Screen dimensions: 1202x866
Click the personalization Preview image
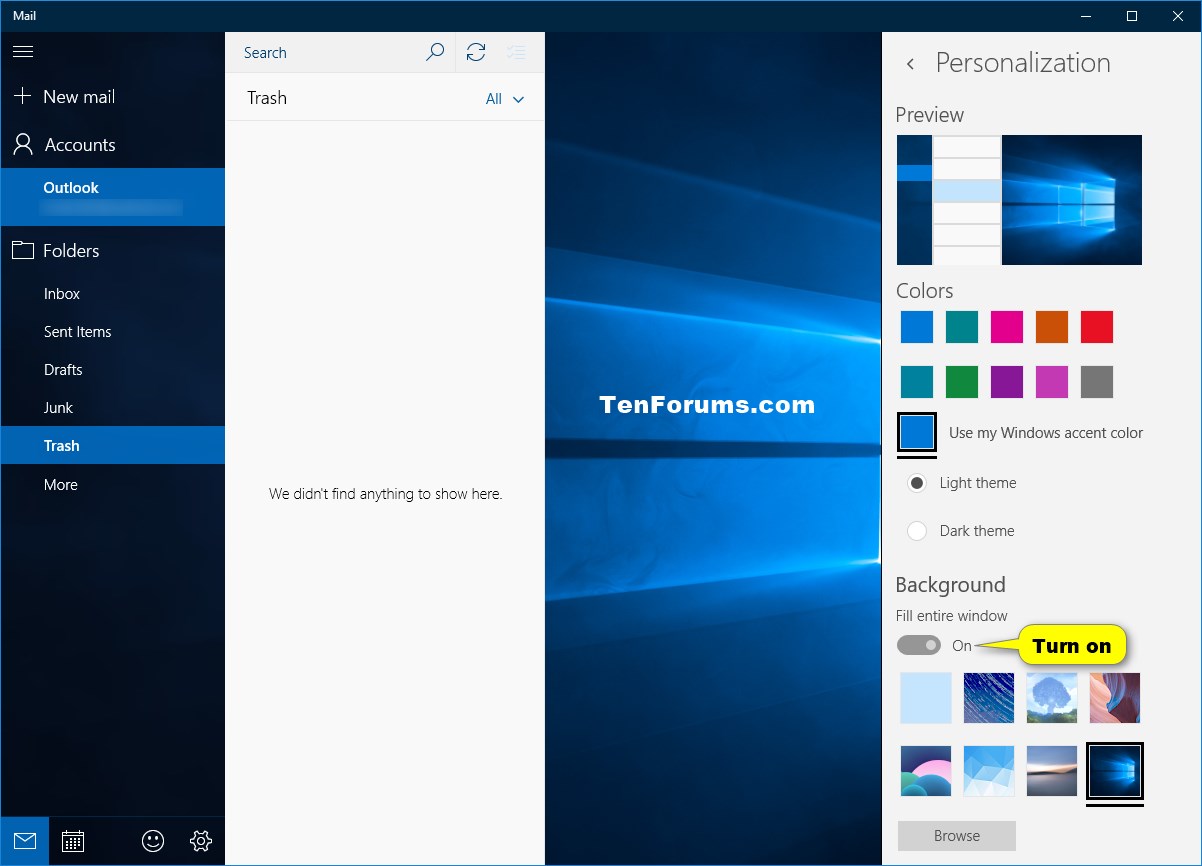[x=1019, y=200]
